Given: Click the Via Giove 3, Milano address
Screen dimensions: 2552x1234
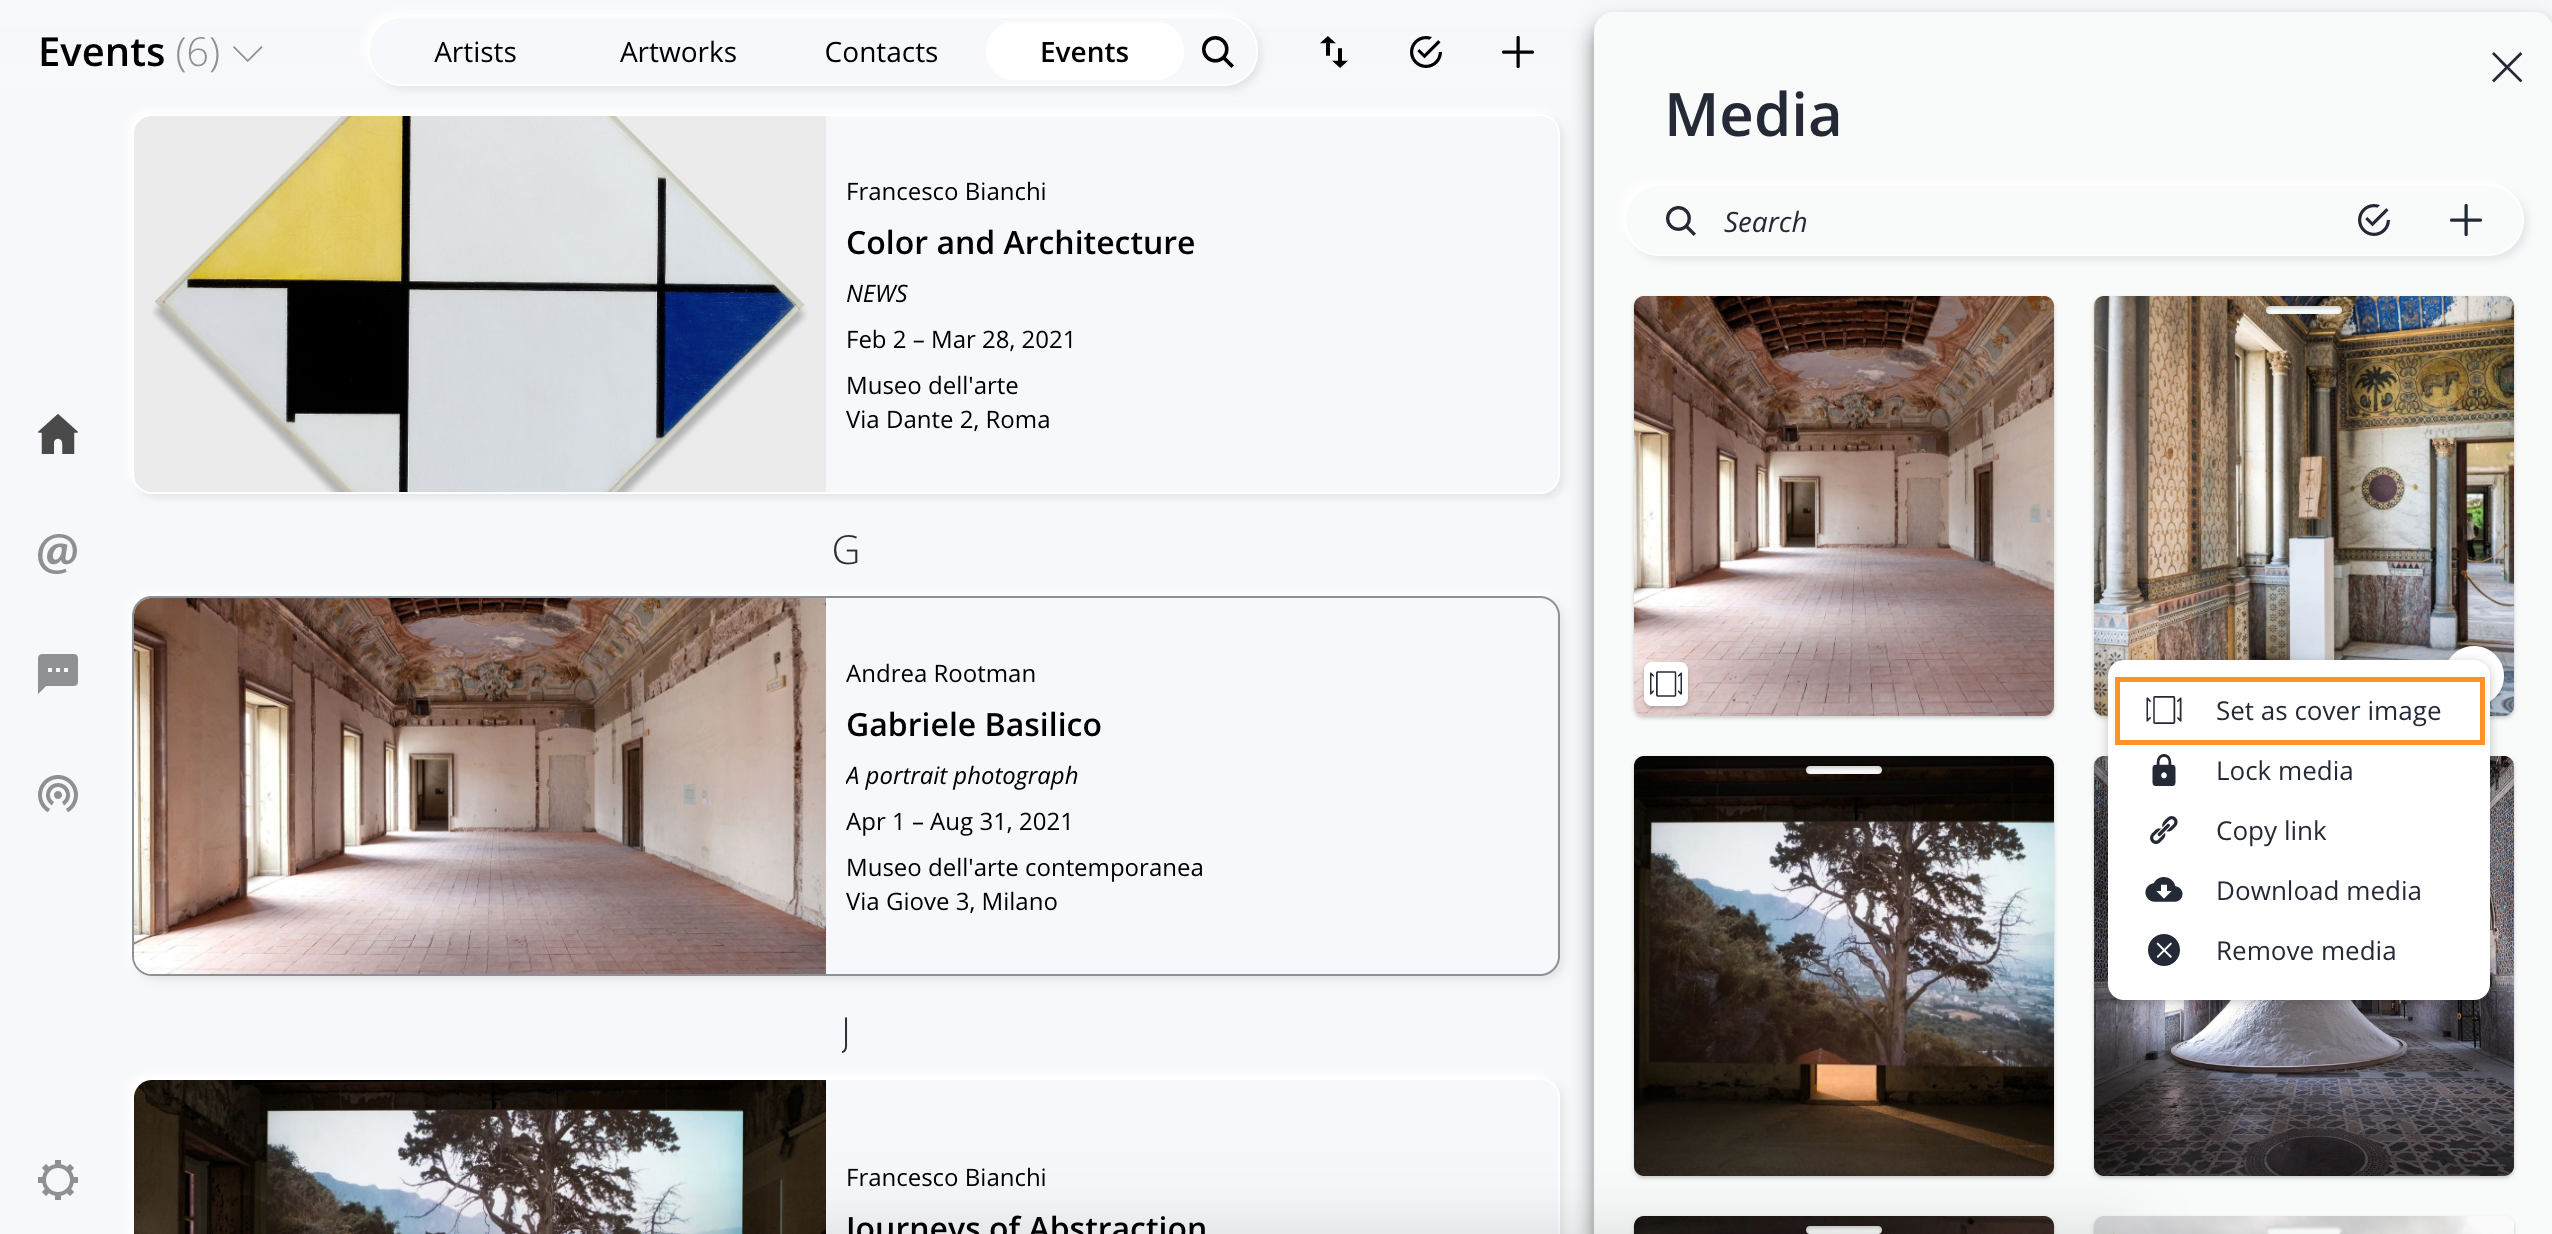Looking at the screenshot, I should pyautogui.click(x=951, y=901).
